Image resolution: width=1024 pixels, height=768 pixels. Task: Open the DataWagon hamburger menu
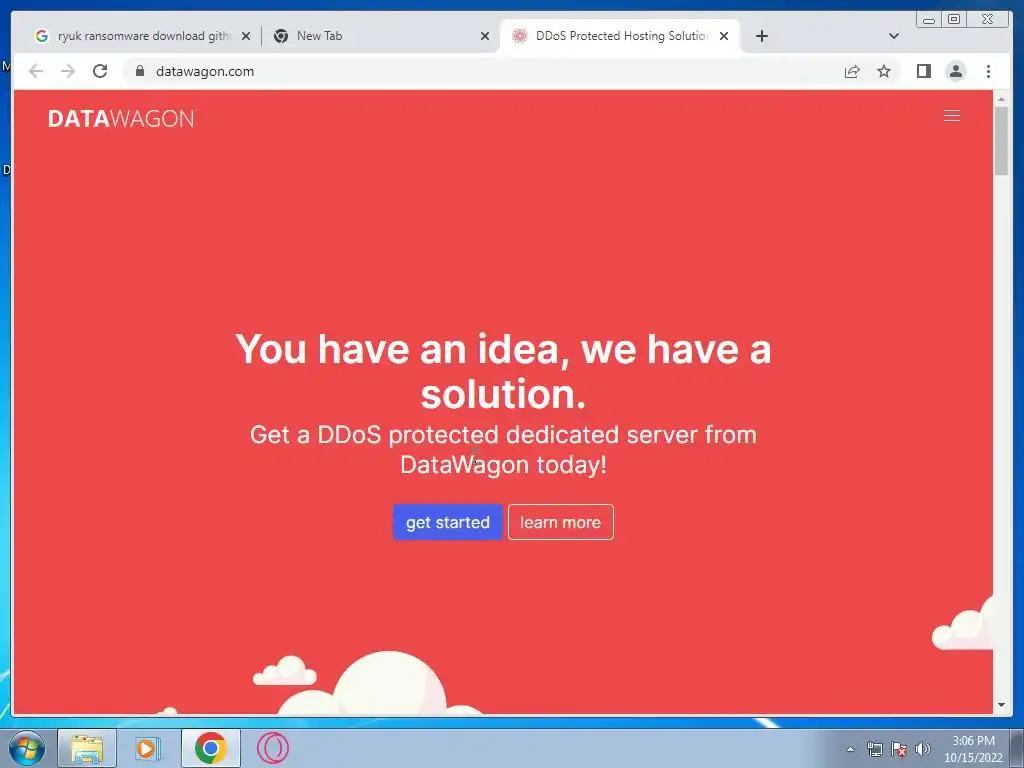click(x=952, y=116)
